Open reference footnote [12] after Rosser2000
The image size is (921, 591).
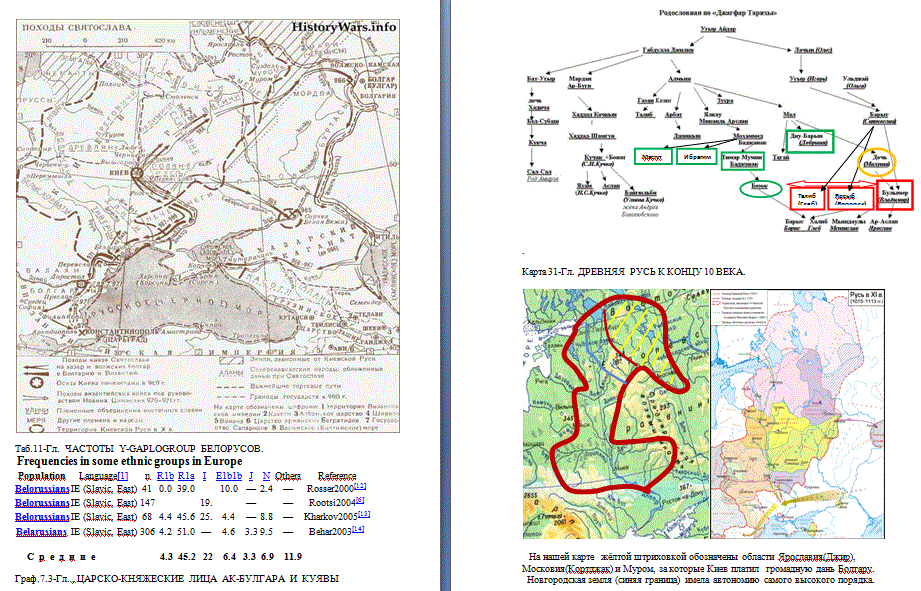[x=360, y=486]
